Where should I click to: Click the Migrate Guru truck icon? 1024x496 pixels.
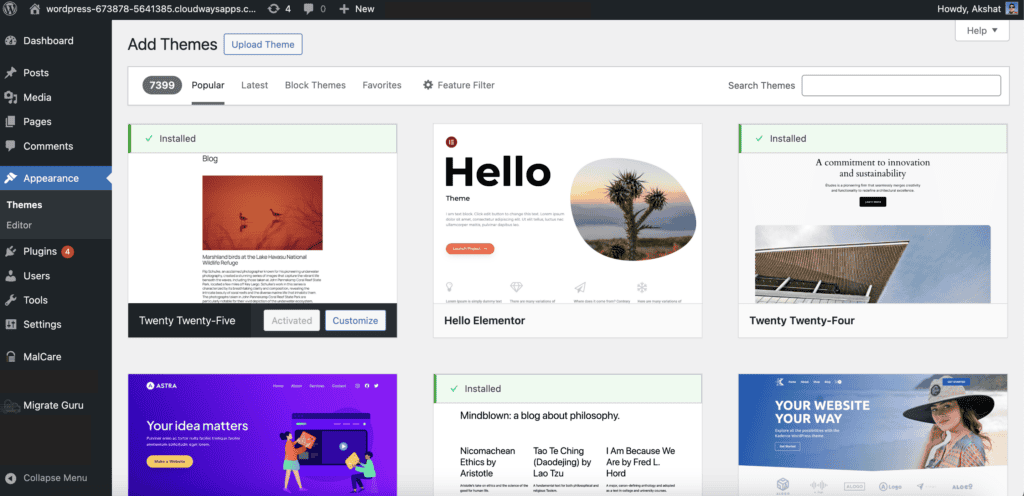[x=10, y=405]
